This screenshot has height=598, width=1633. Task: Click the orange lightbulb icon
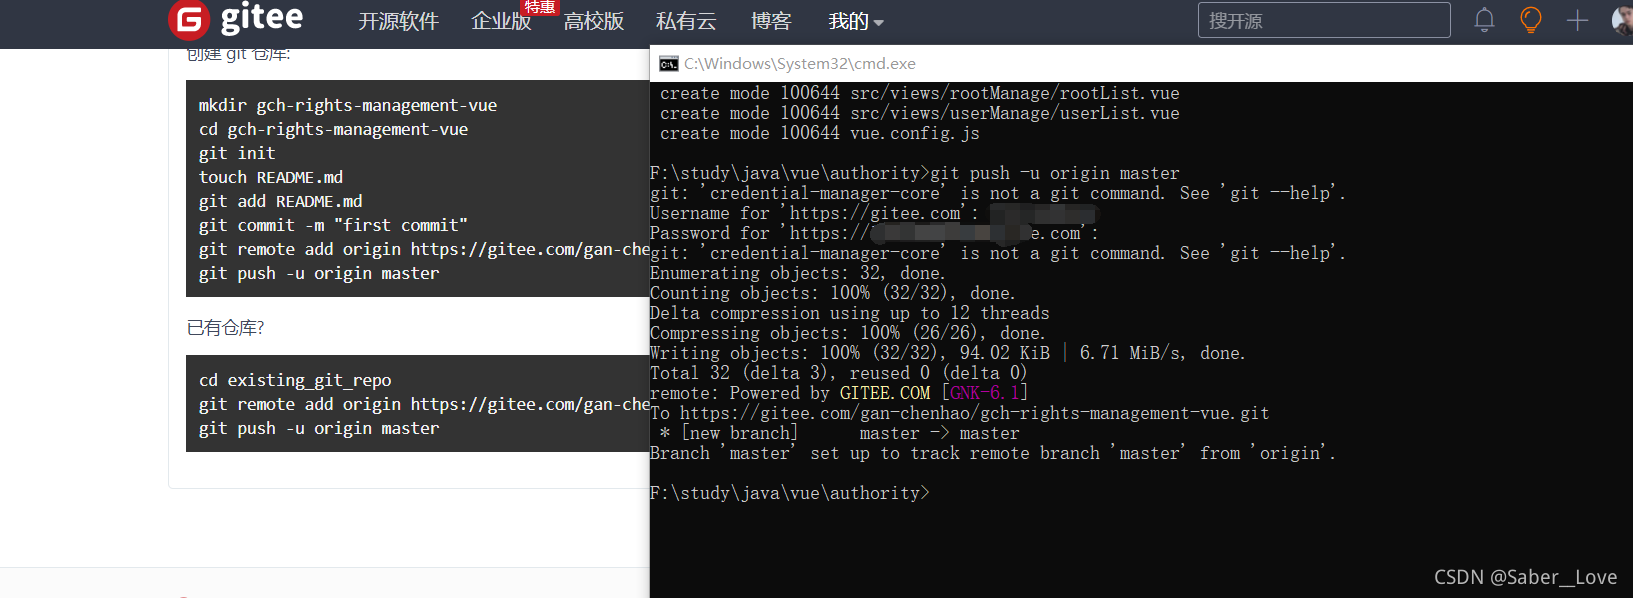tap(1530, 20)
